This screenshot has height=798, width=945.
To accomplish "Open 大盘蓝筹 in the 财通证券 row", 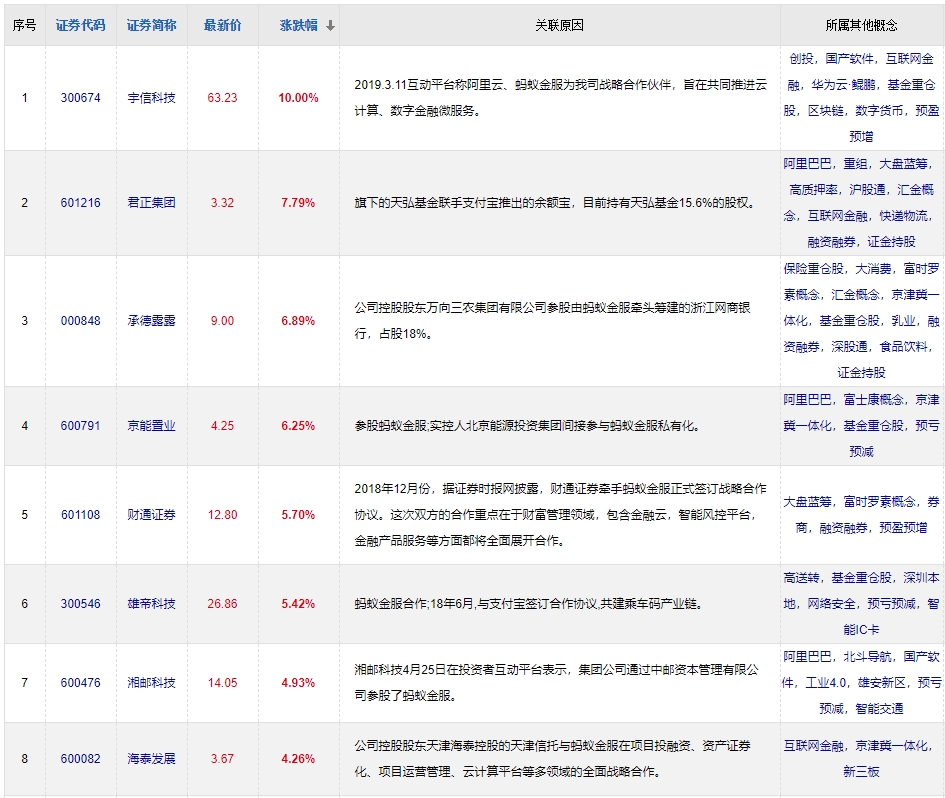I will pyautogui.click(x=807, y=501).
